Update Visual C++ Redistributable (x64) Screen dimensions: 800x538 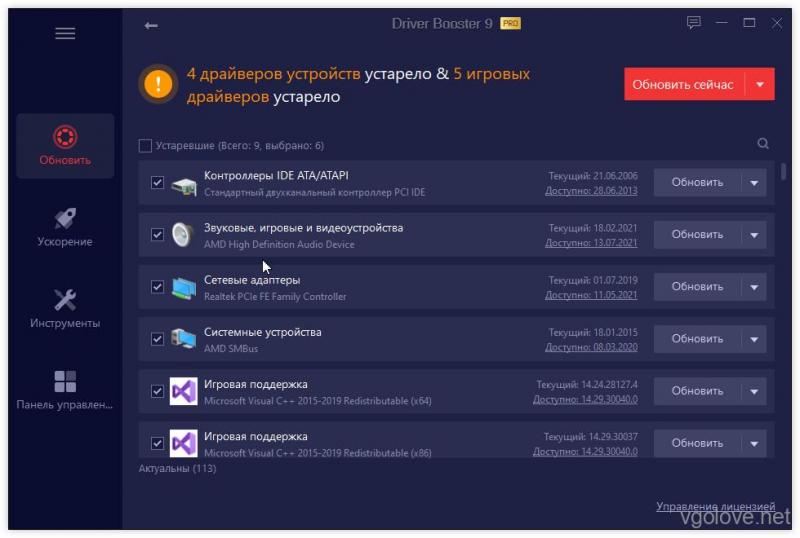tap(697, 392)
